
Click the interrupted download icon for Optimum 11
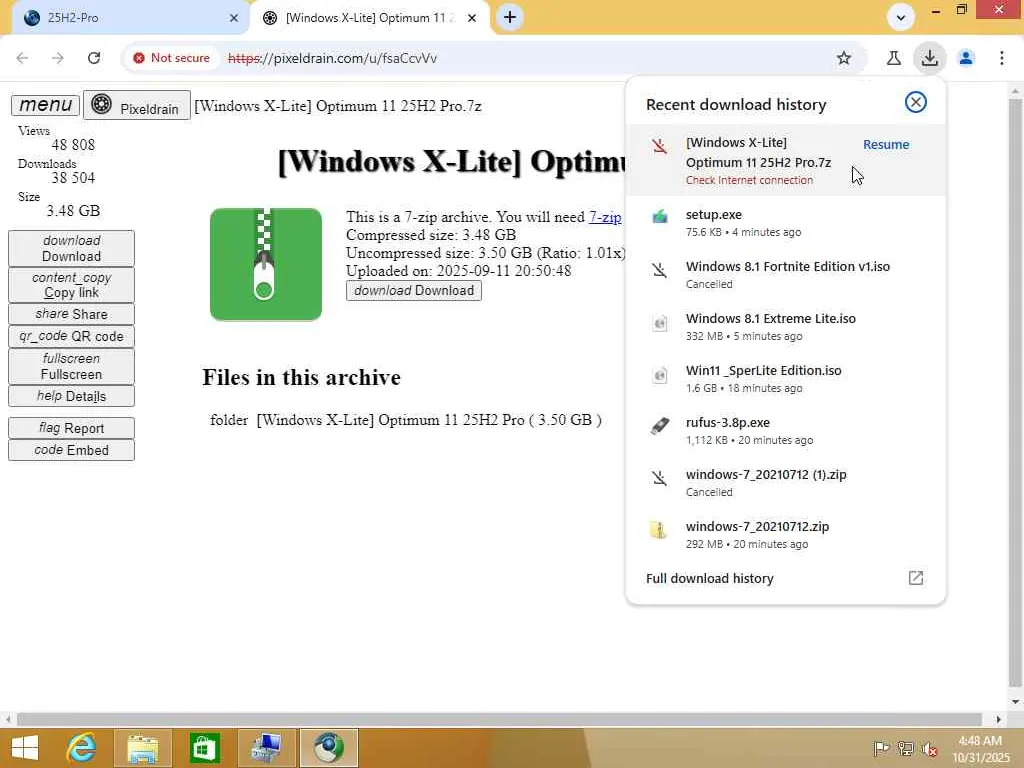tap(660, 146)
